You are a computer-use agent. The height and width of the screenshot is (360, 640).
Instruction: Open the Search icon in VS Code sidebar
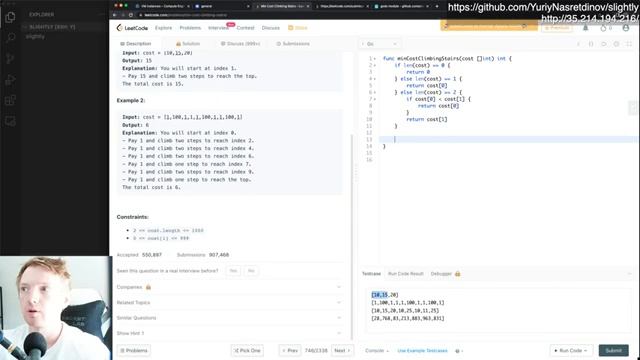pyautogui.click(x=10, y=38)
